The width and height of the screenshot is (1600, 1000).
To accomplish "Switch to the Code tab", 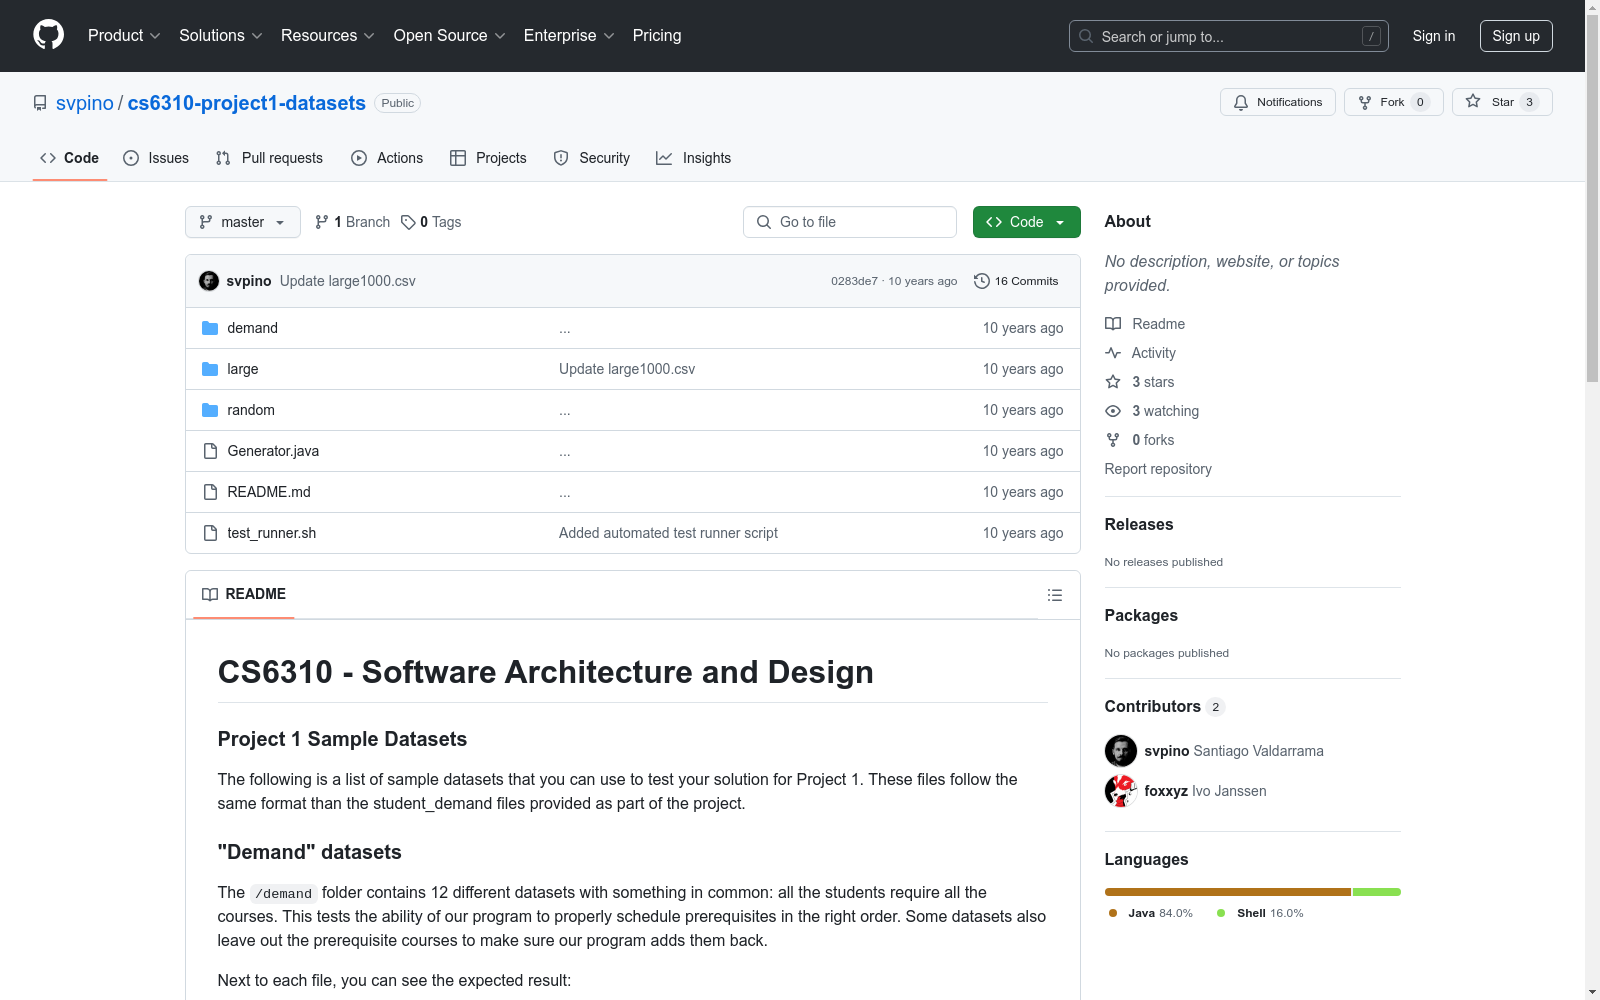I will [70, 158].
